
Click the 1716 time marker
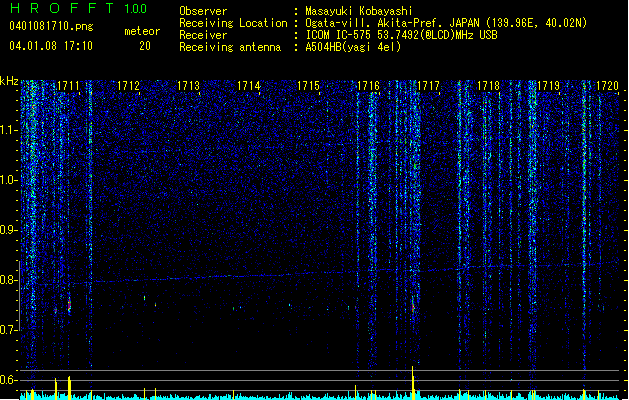click(368, 86)
